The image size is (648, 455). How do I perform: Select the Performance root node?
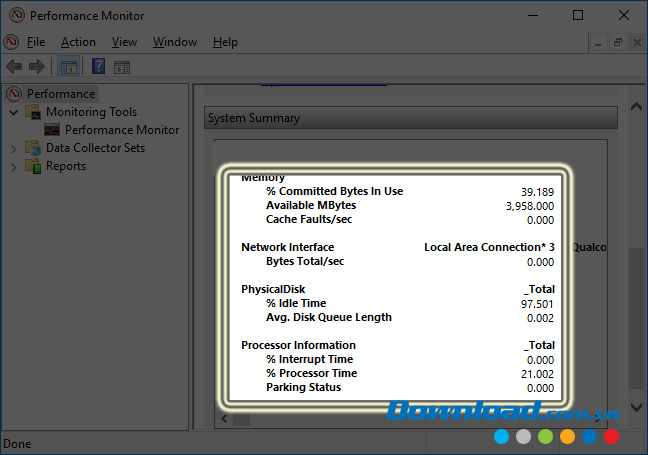point(60,94)
